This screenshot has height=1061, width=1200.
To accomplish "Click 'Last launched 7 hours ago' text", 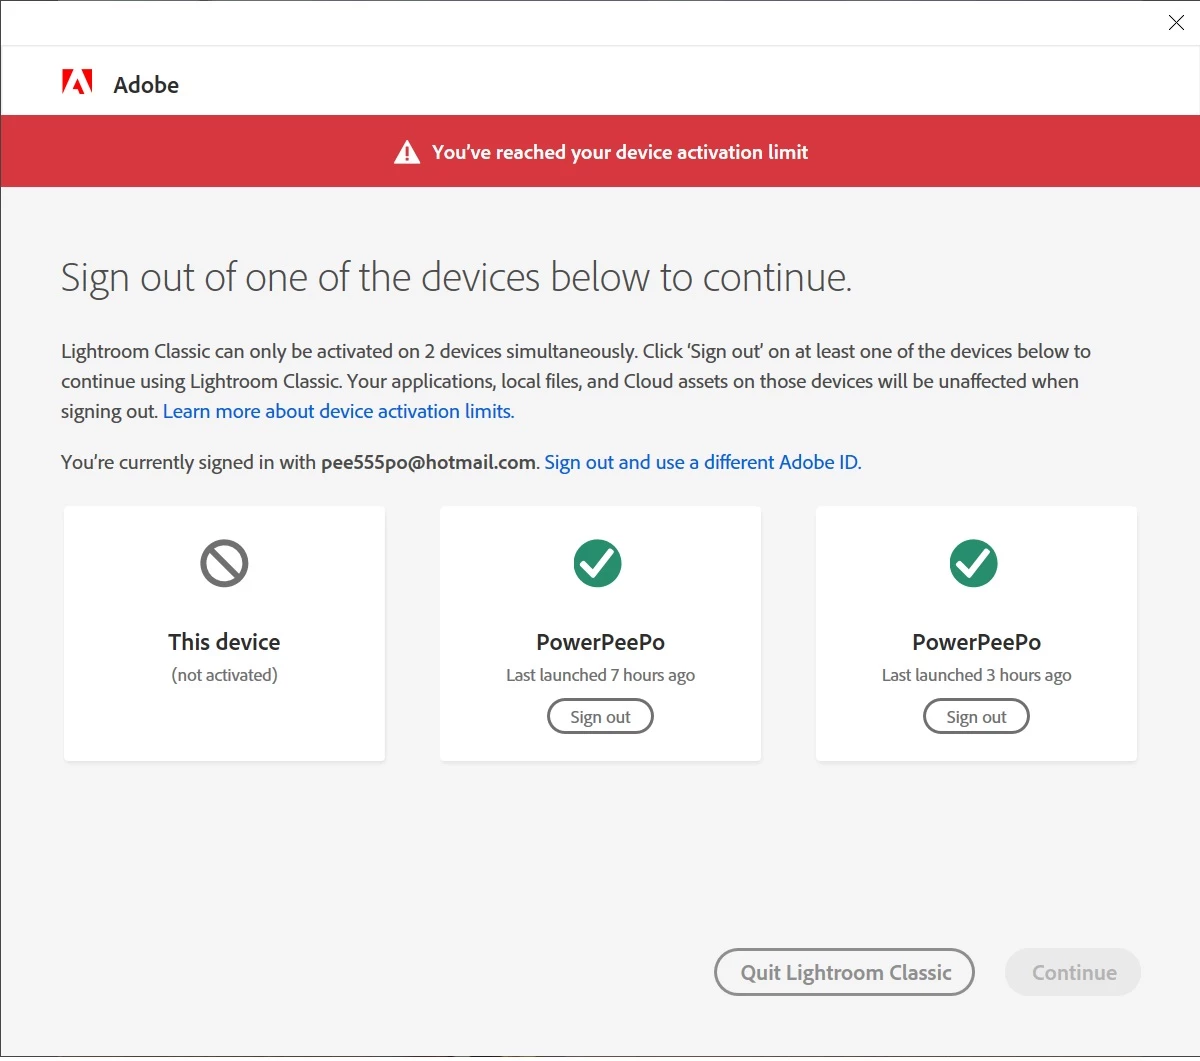I will (600, 675).
